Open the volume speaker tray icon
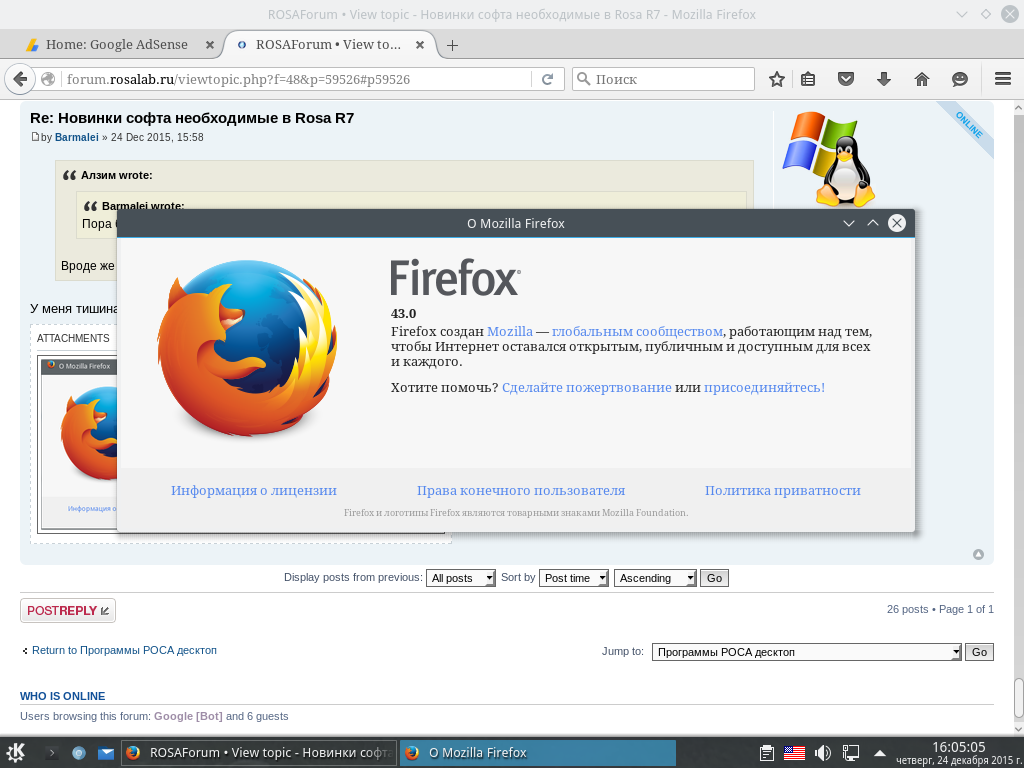 823,753
